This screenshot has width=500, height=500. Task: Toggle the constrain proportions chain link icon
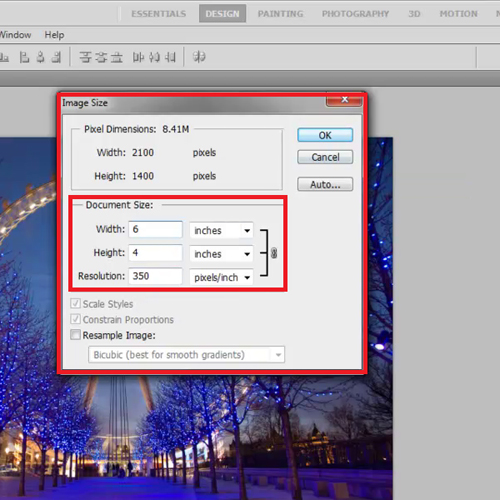(x=274, y=253)
